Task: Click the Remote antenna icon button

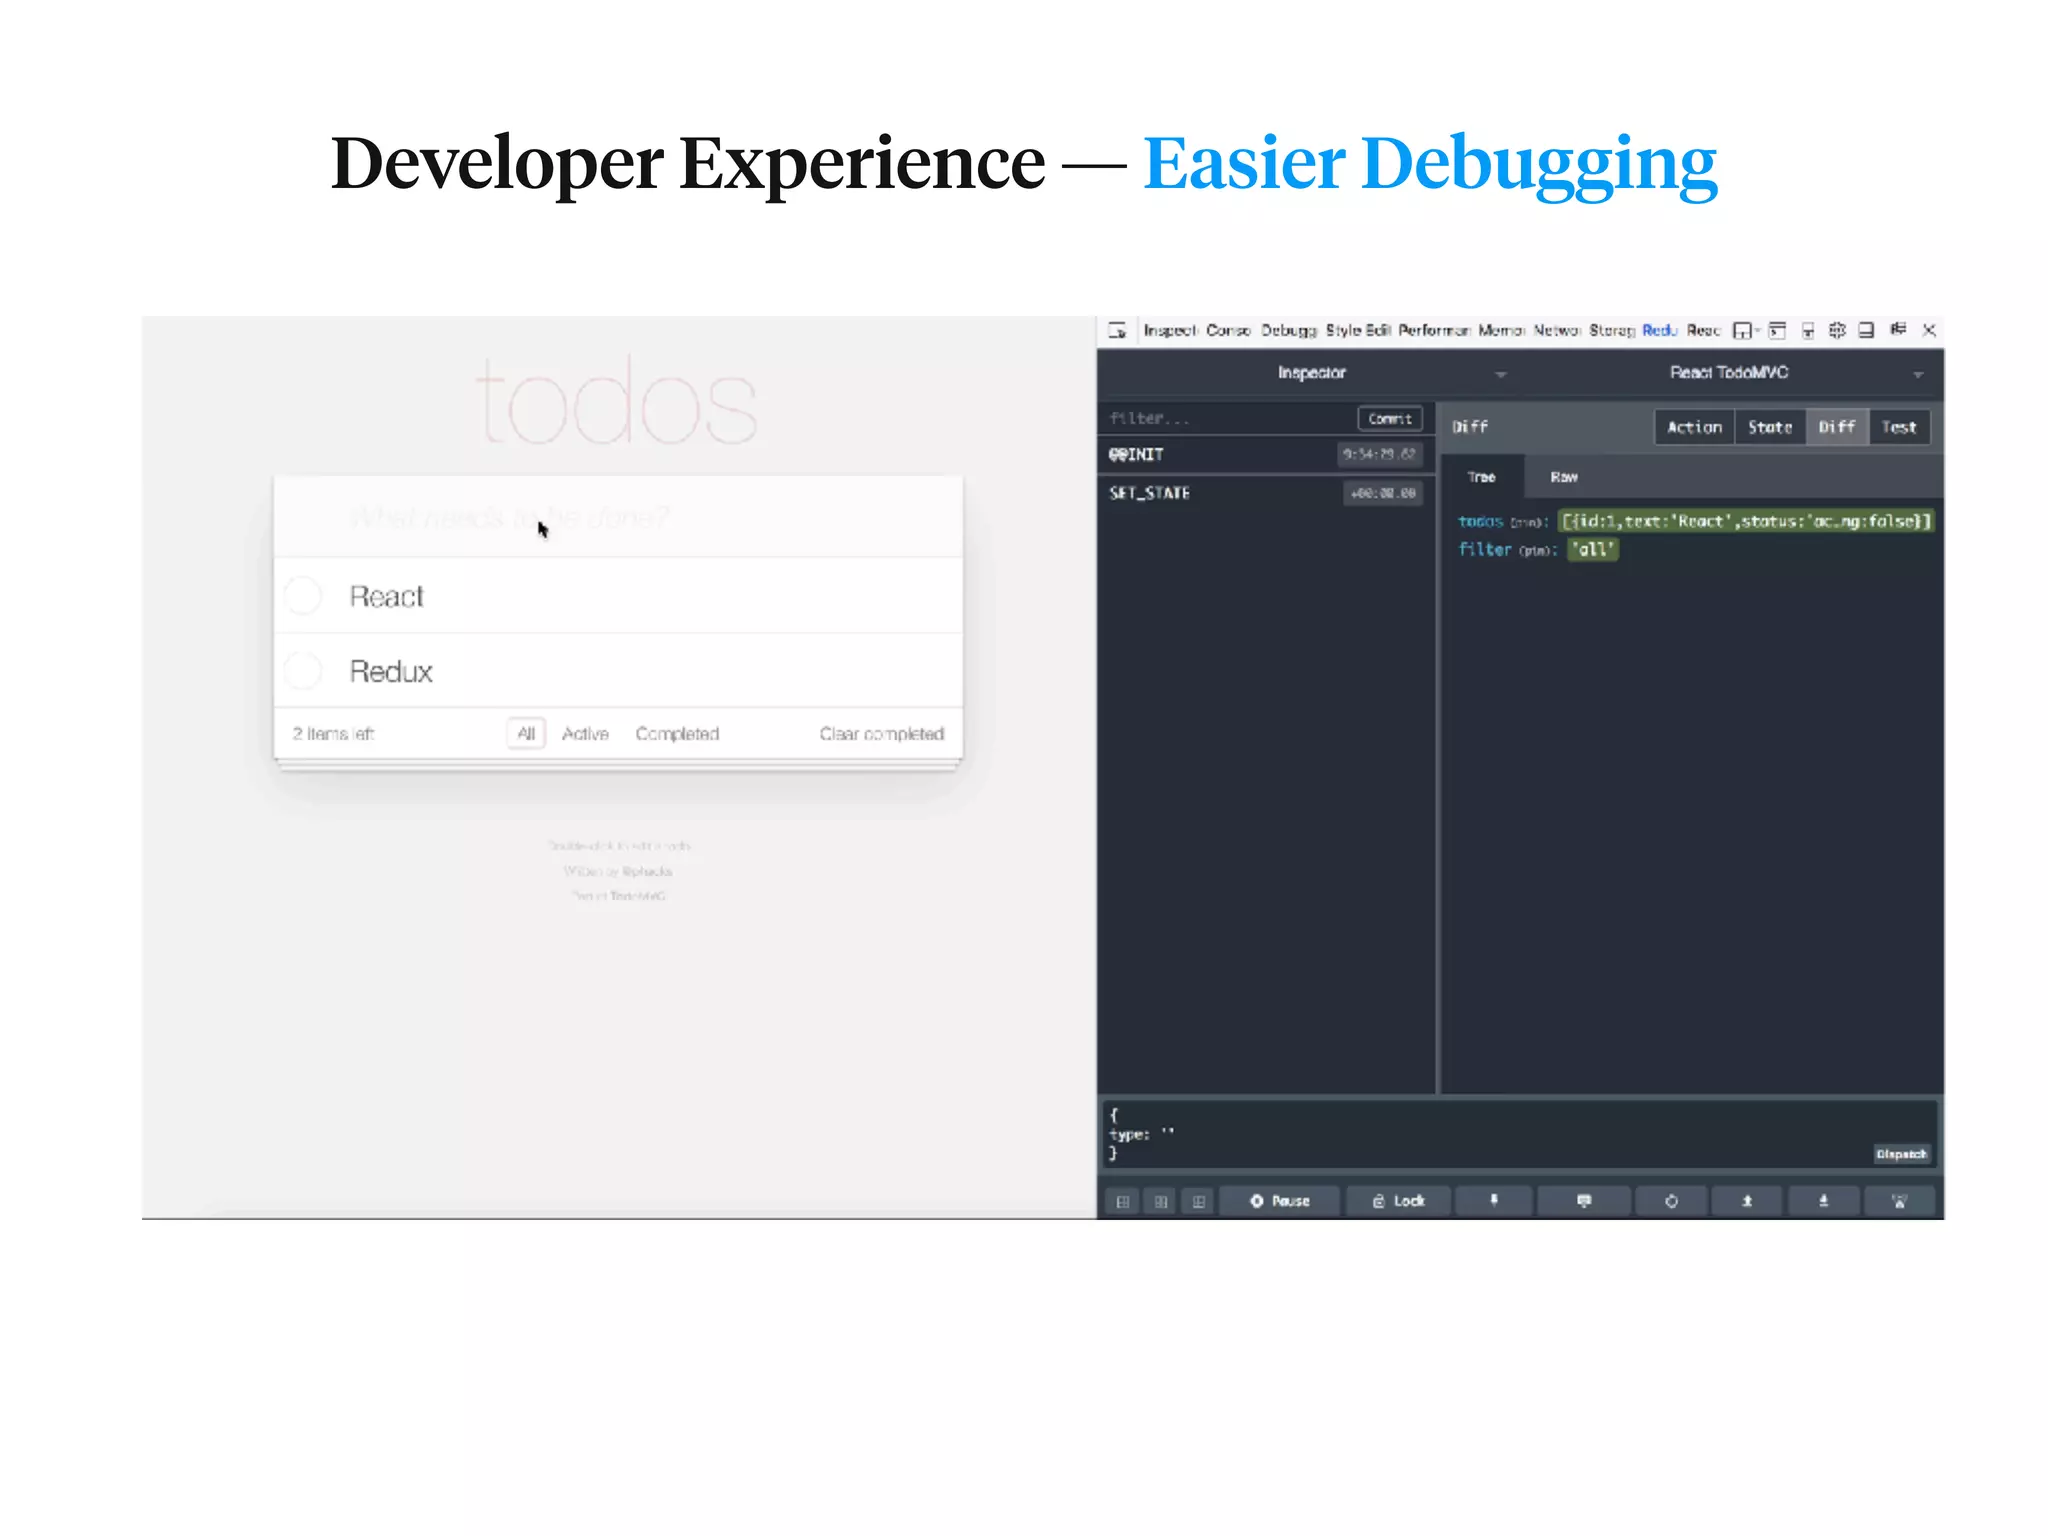Action: pyautogui.click(x=1899, y=1201)
